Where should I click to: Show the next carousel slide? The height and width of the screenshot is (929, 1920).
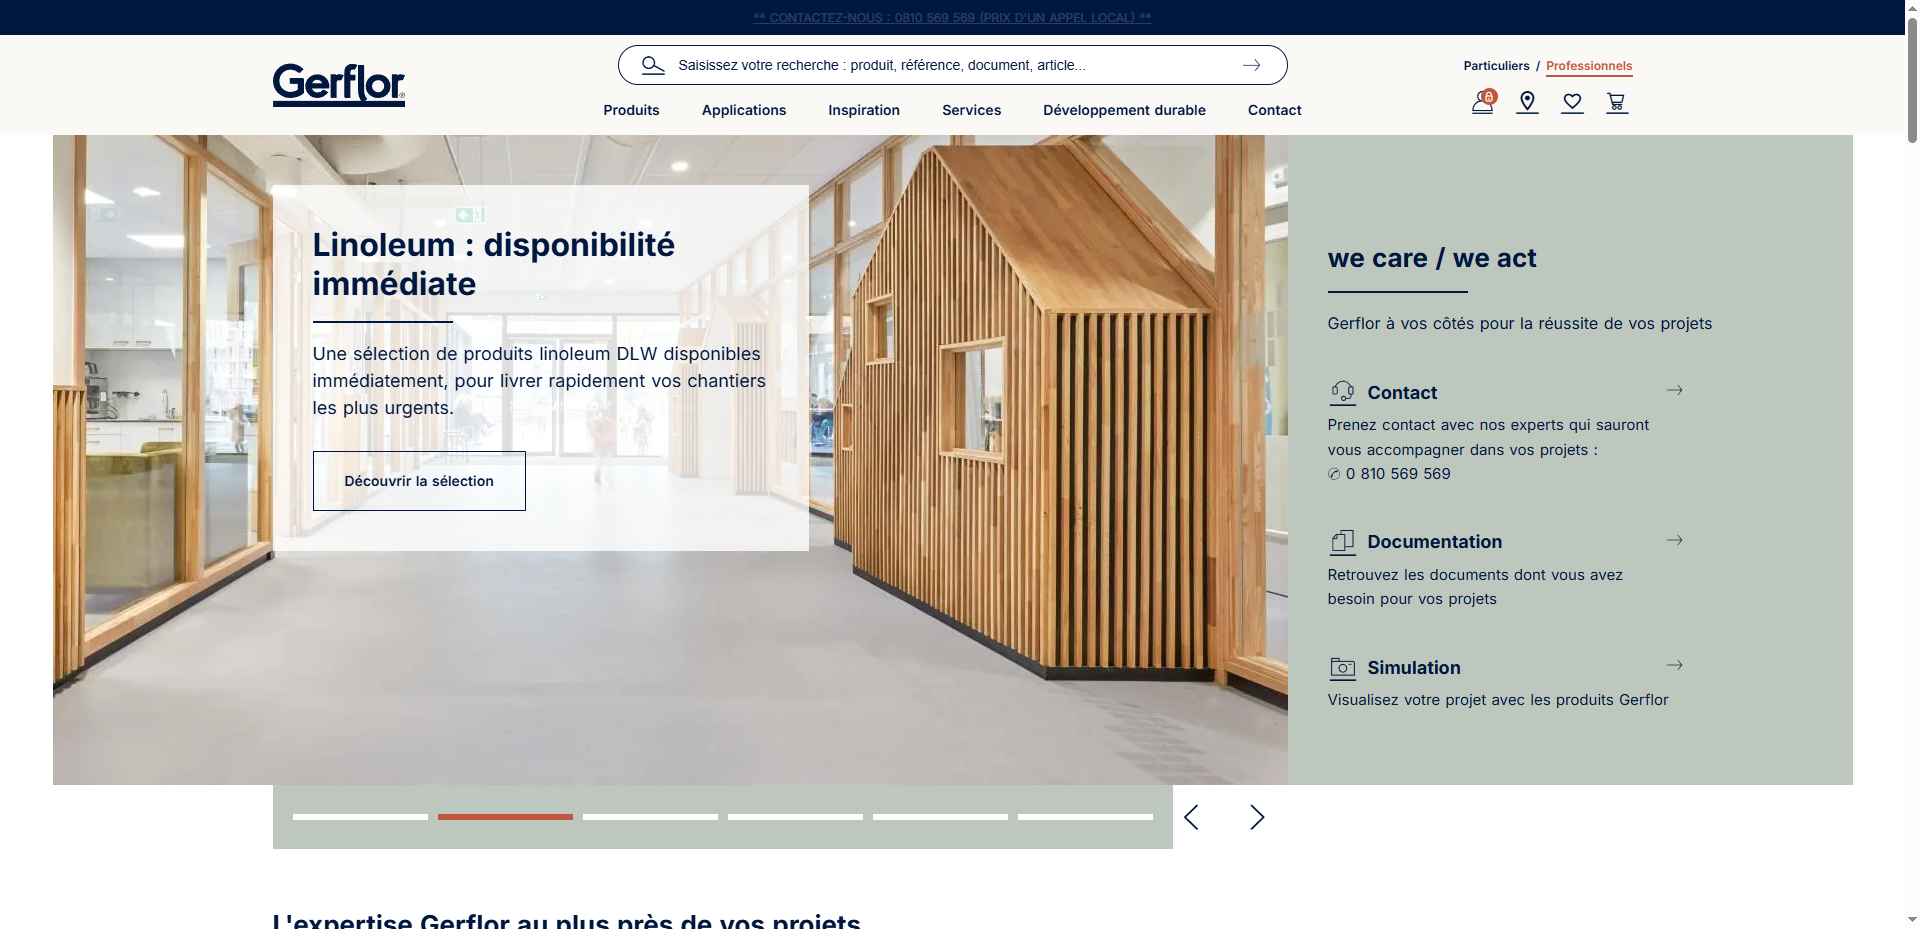(1257, 817)
